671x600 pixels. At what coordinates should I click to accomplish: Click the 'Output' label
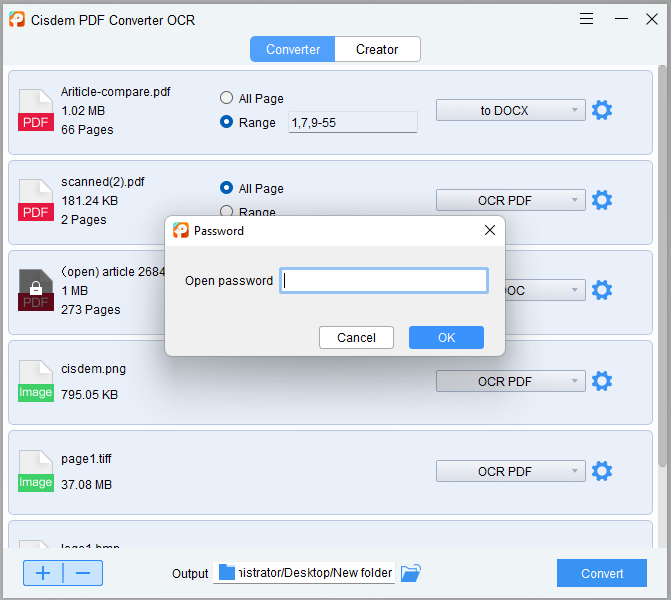[x=190, y=573]
